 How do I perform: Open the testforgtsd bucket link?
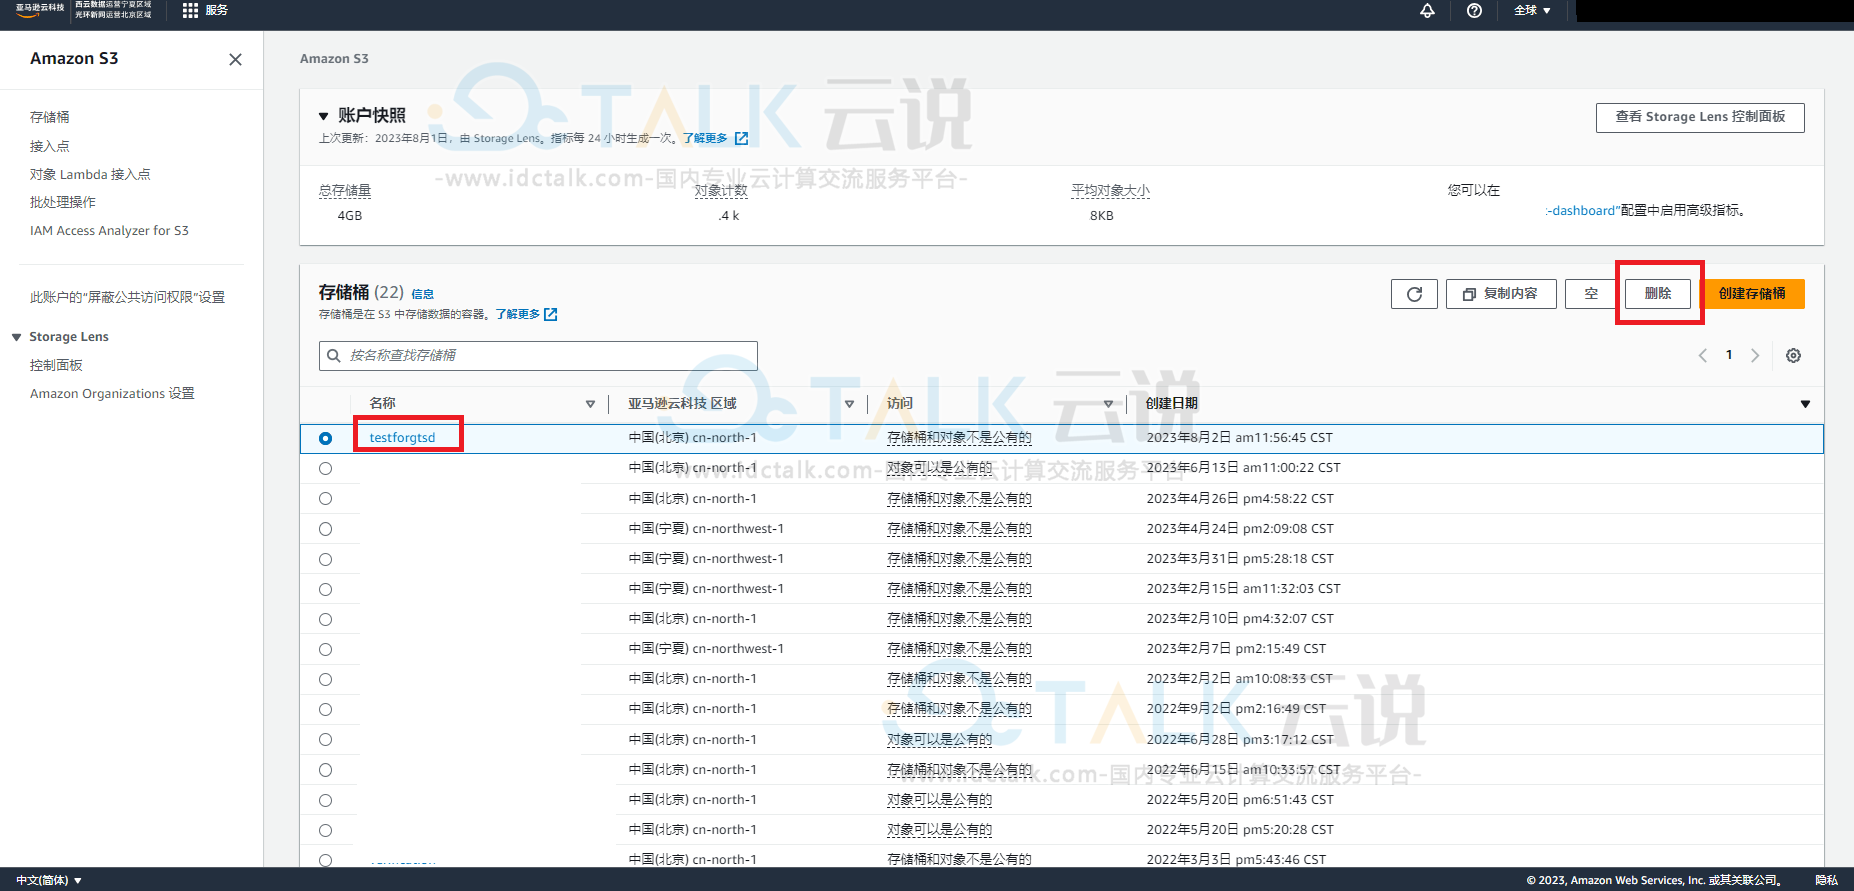pyautogui.click(x=402, y=437)
